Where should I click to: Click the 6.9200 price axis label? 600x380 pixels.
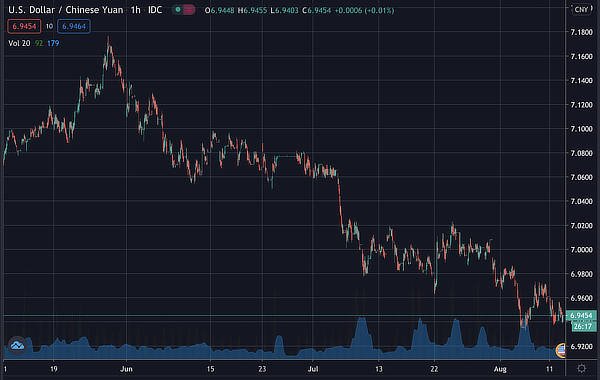(x=581, y=346)
